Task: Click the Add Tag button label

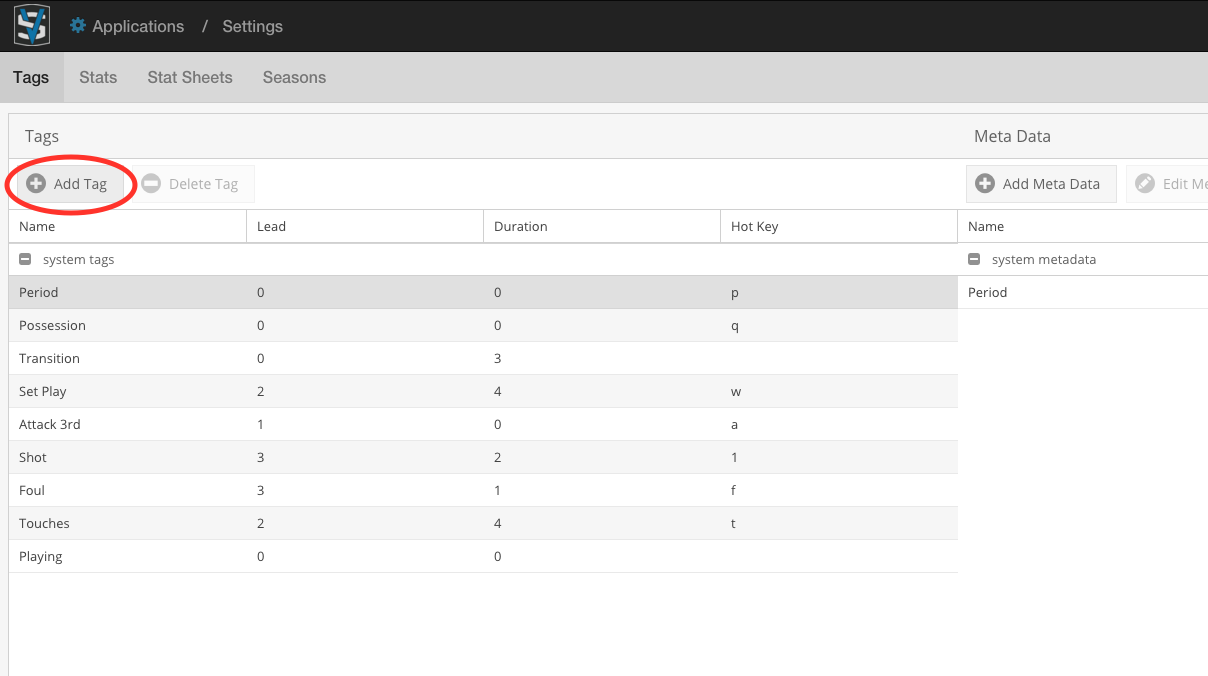Action: tap(80, 184)
